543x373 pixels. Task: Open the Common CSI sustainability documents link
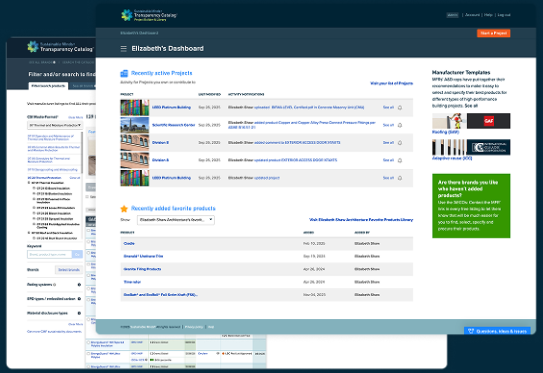click(x=55, y=331)
